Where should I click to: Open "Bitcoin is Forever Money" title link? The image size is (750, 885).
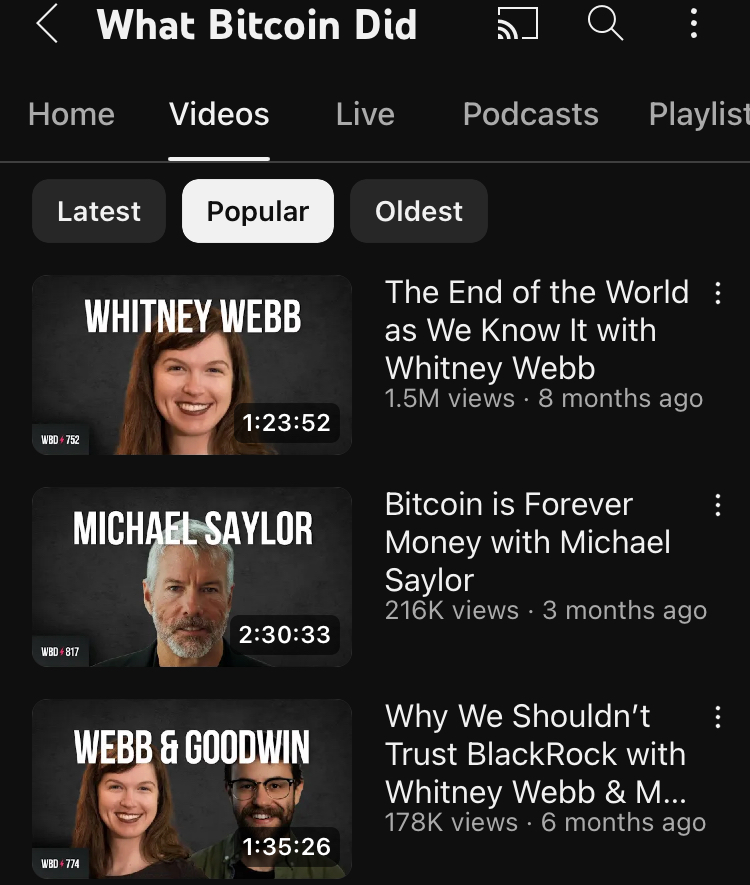(x=527, y=542)
